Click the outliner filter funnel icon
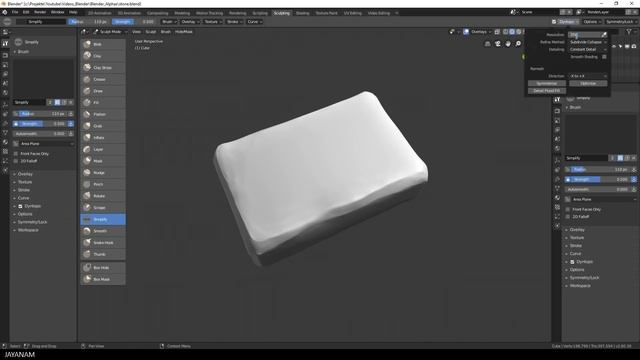 click(629, 32)
